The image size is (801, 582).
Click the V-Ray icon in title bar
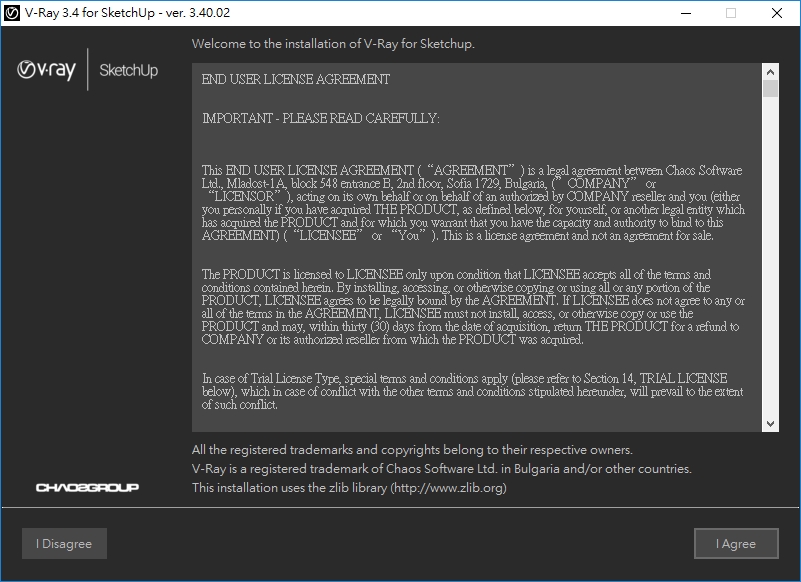pos(11,13)
